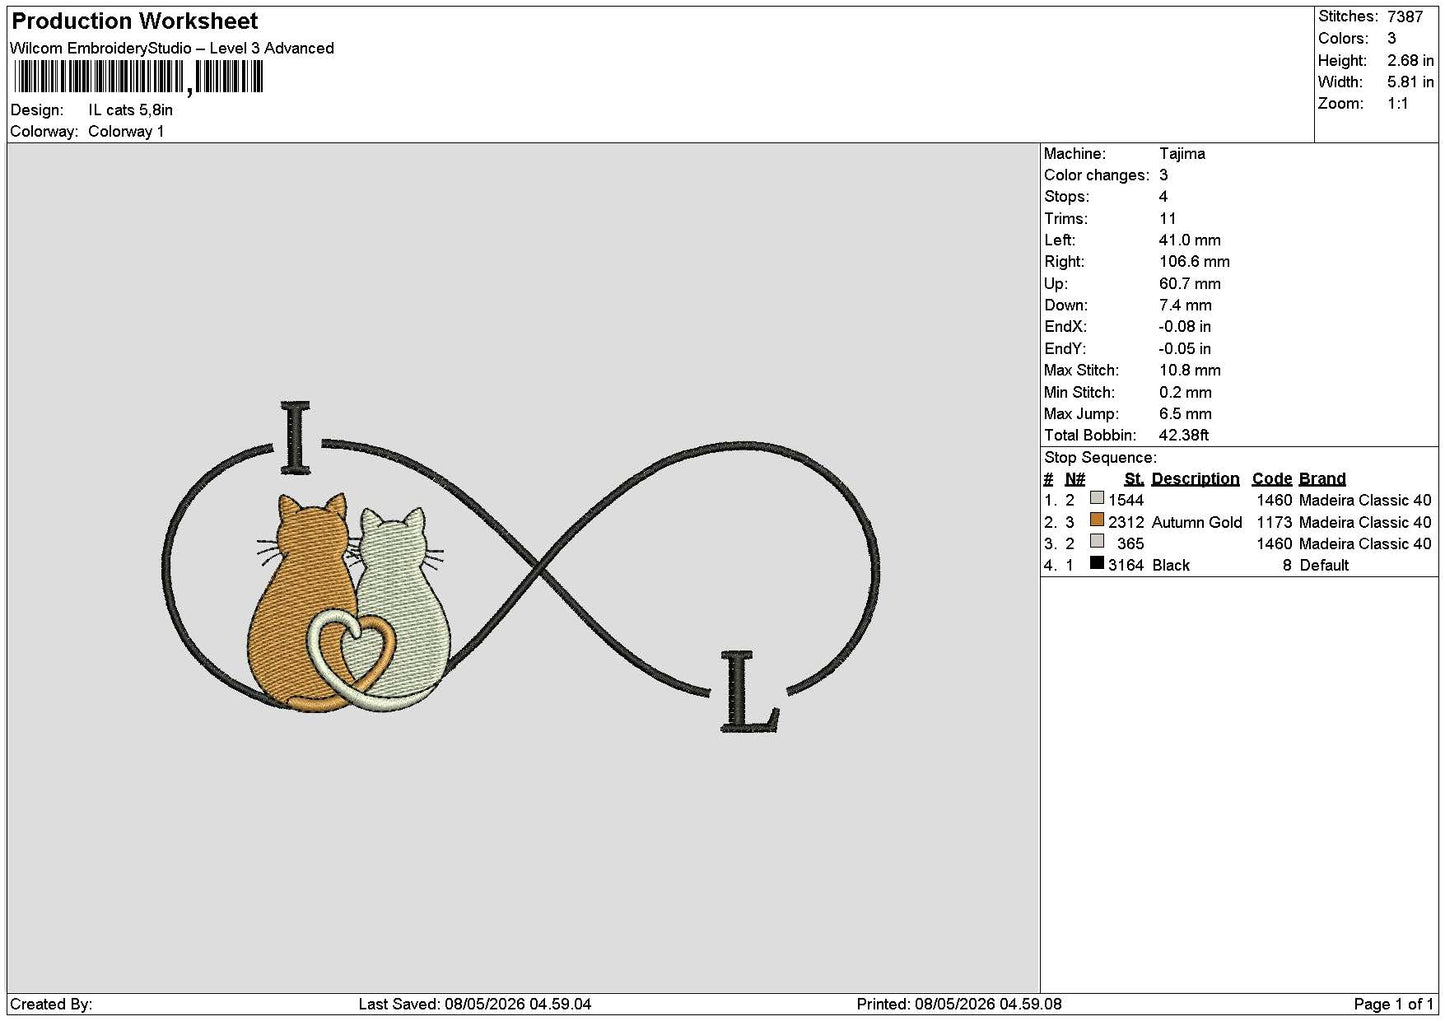Click the Total Bobbin value '42.38ft'
Viewport: 1445px width, 1021px height.
click(x=1184, y=435)
